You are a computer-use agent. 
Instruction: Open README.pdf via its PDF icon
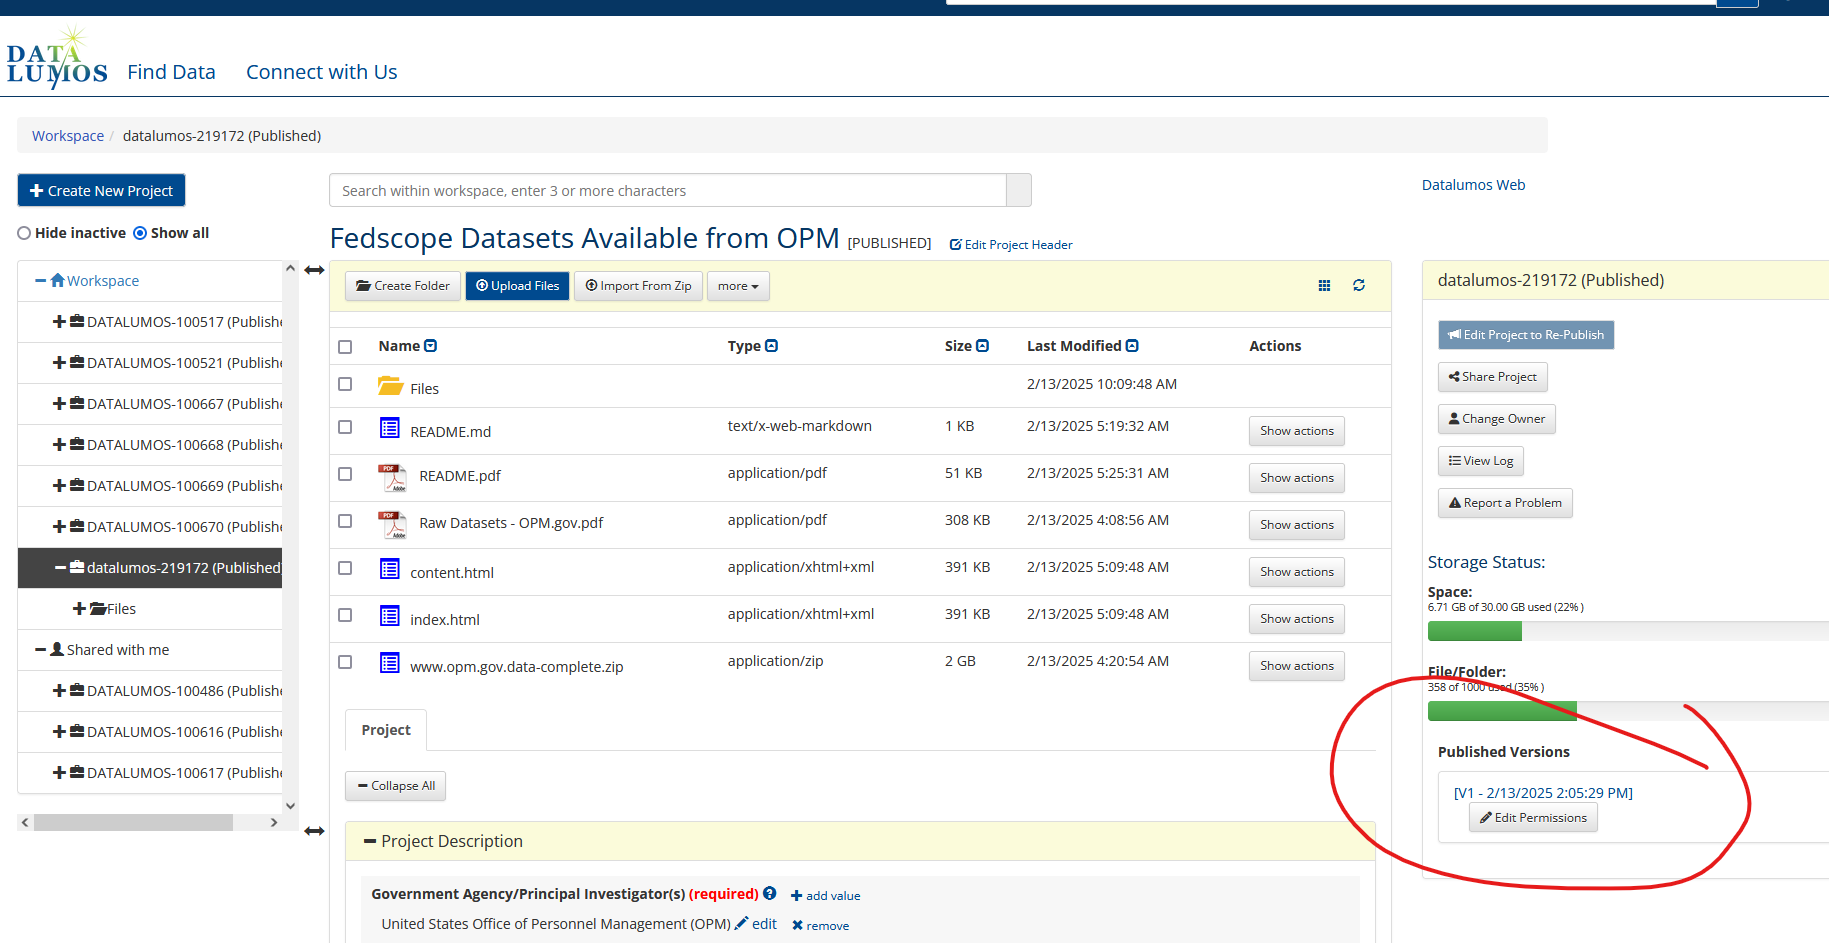(x=393, y=477)
